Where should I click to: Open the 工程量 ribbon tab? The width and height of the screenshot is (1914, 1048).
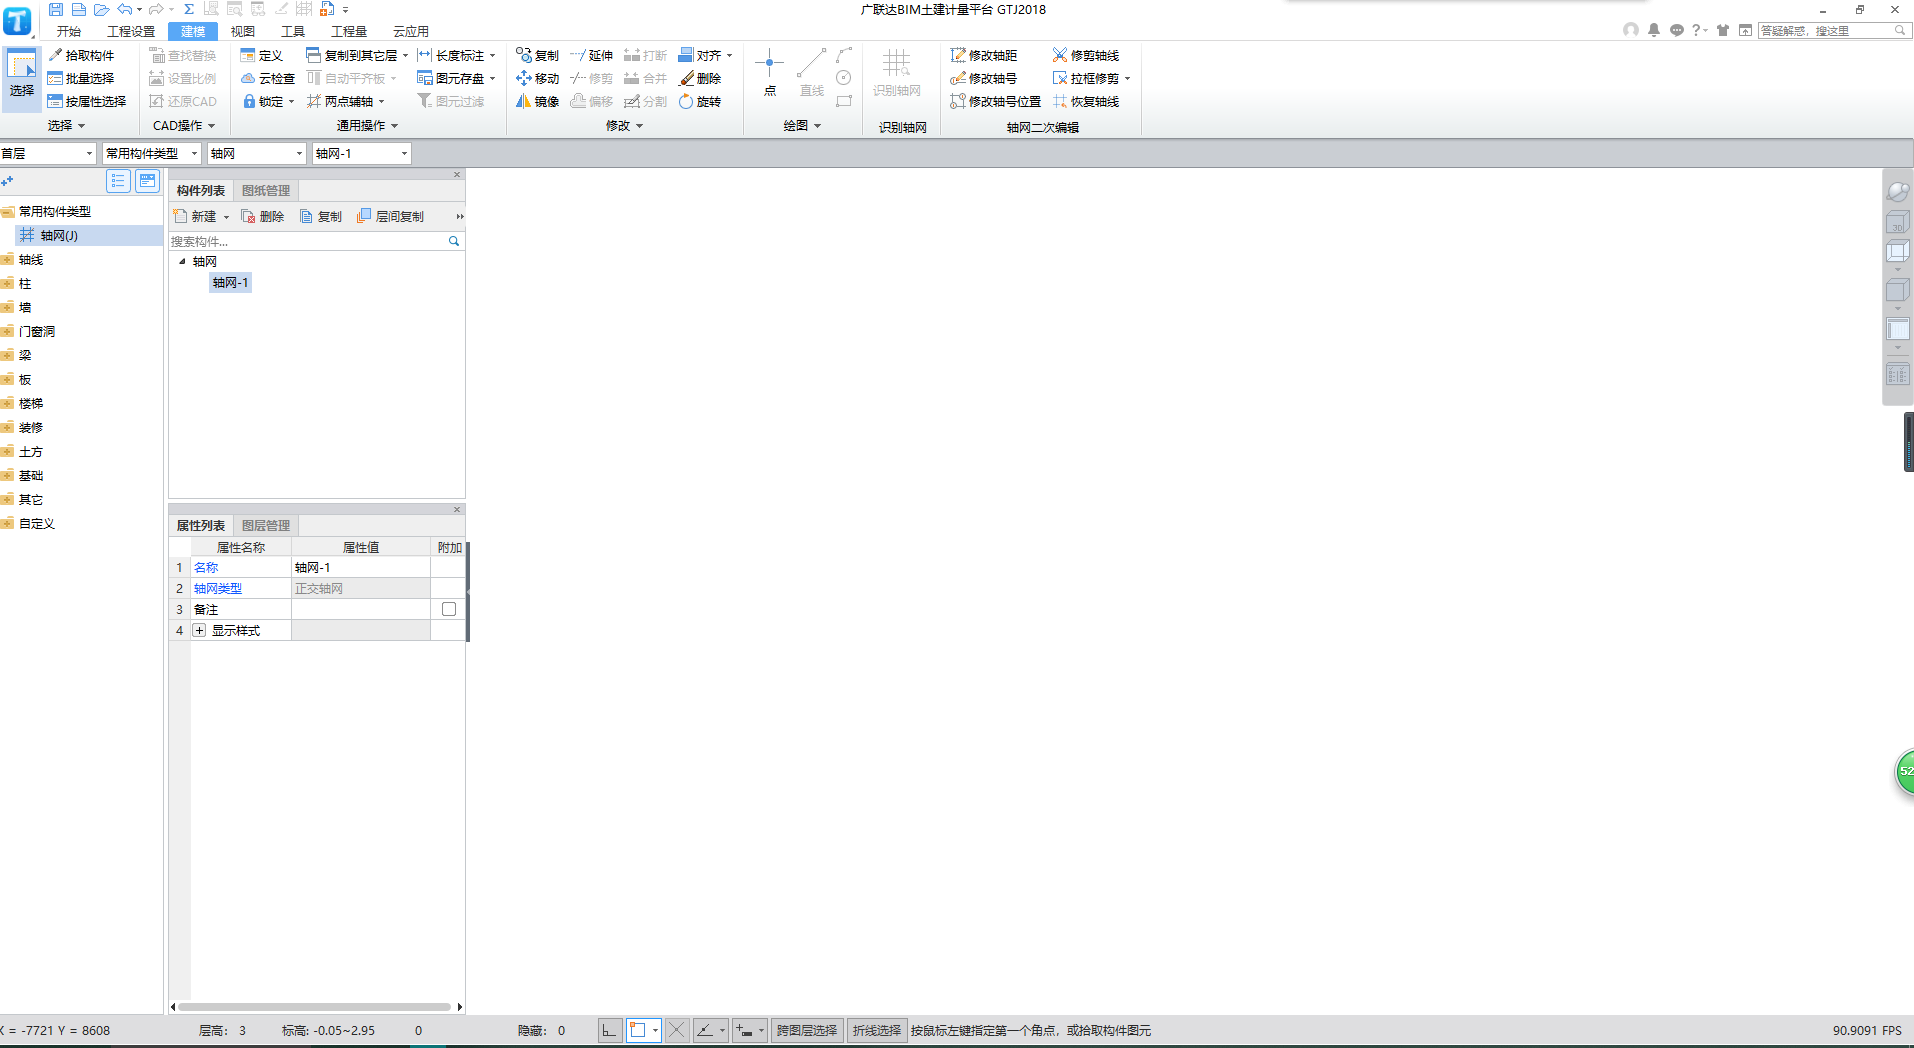click(x=349, y=31)
